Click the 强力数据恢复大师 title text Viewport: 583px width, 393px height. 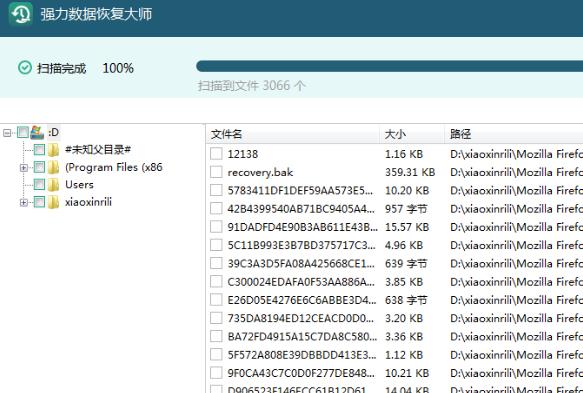tap(96, 14)
